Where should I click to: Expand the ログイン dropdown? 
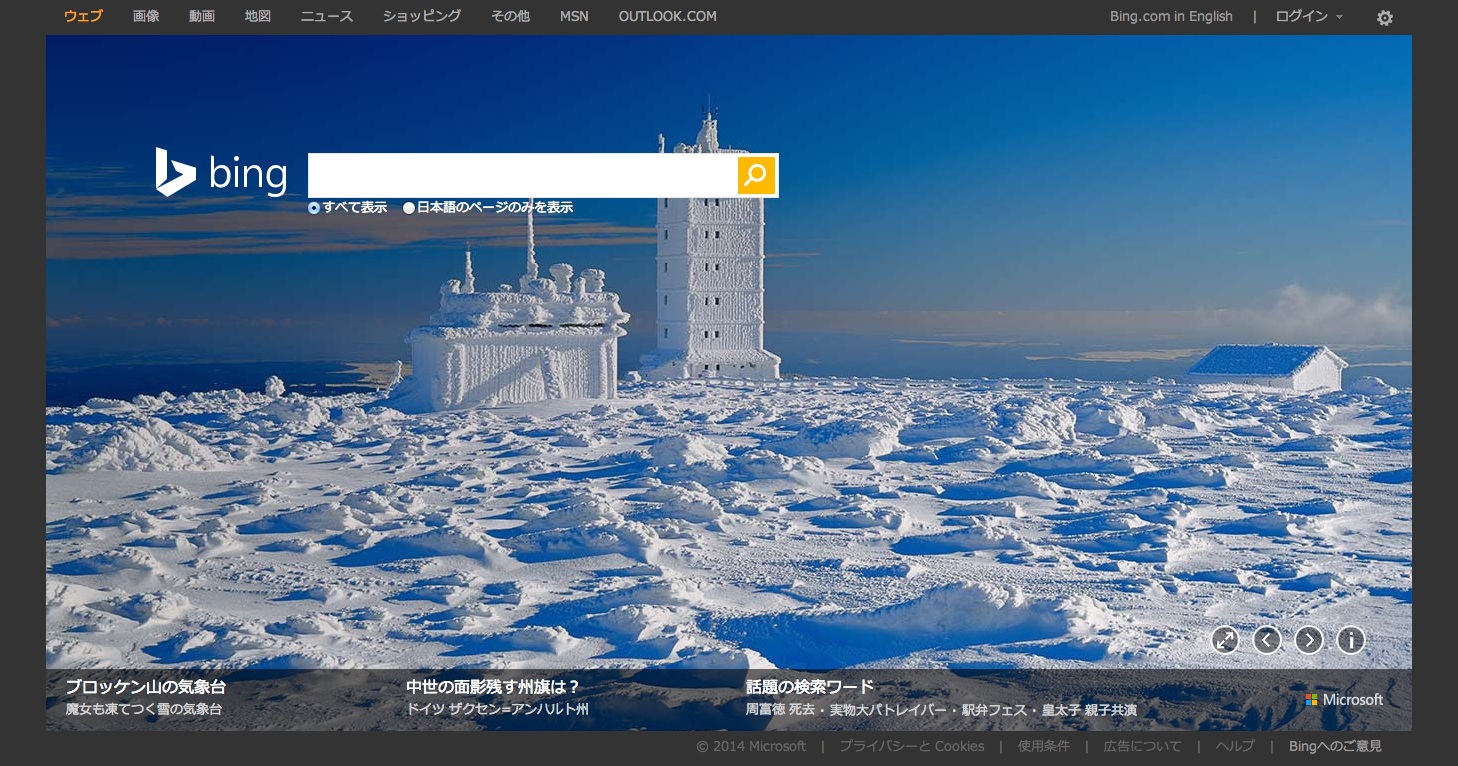click(x=1308, y=16)
